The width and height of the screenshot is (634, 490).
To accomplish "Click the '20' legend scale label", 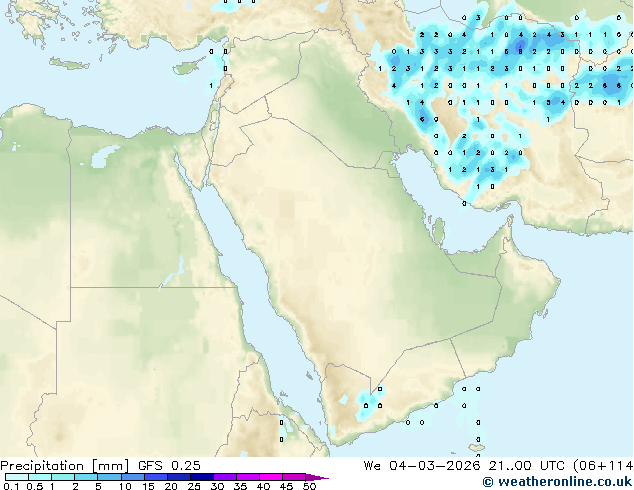I will [171, 486].
